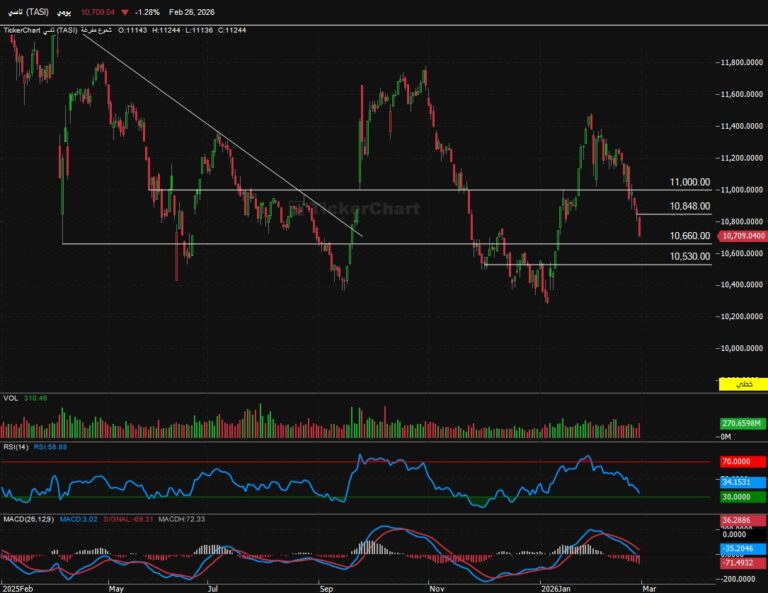Image resolution: width=768 pixels, height=593 pixels.
Task: Select the 11,000.00 horizontal level label
Action: 690,183
